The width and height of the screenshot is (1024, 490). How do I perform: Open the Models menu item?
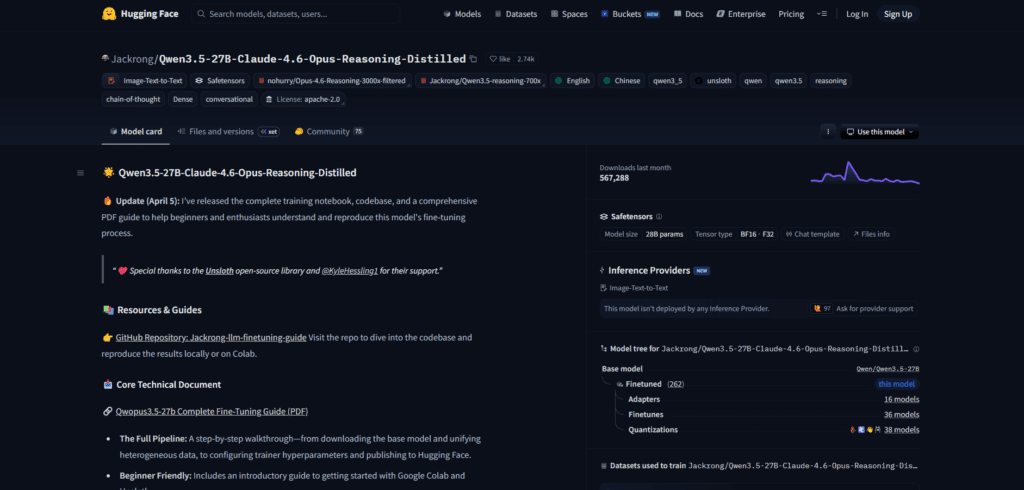tap(462, 14)
